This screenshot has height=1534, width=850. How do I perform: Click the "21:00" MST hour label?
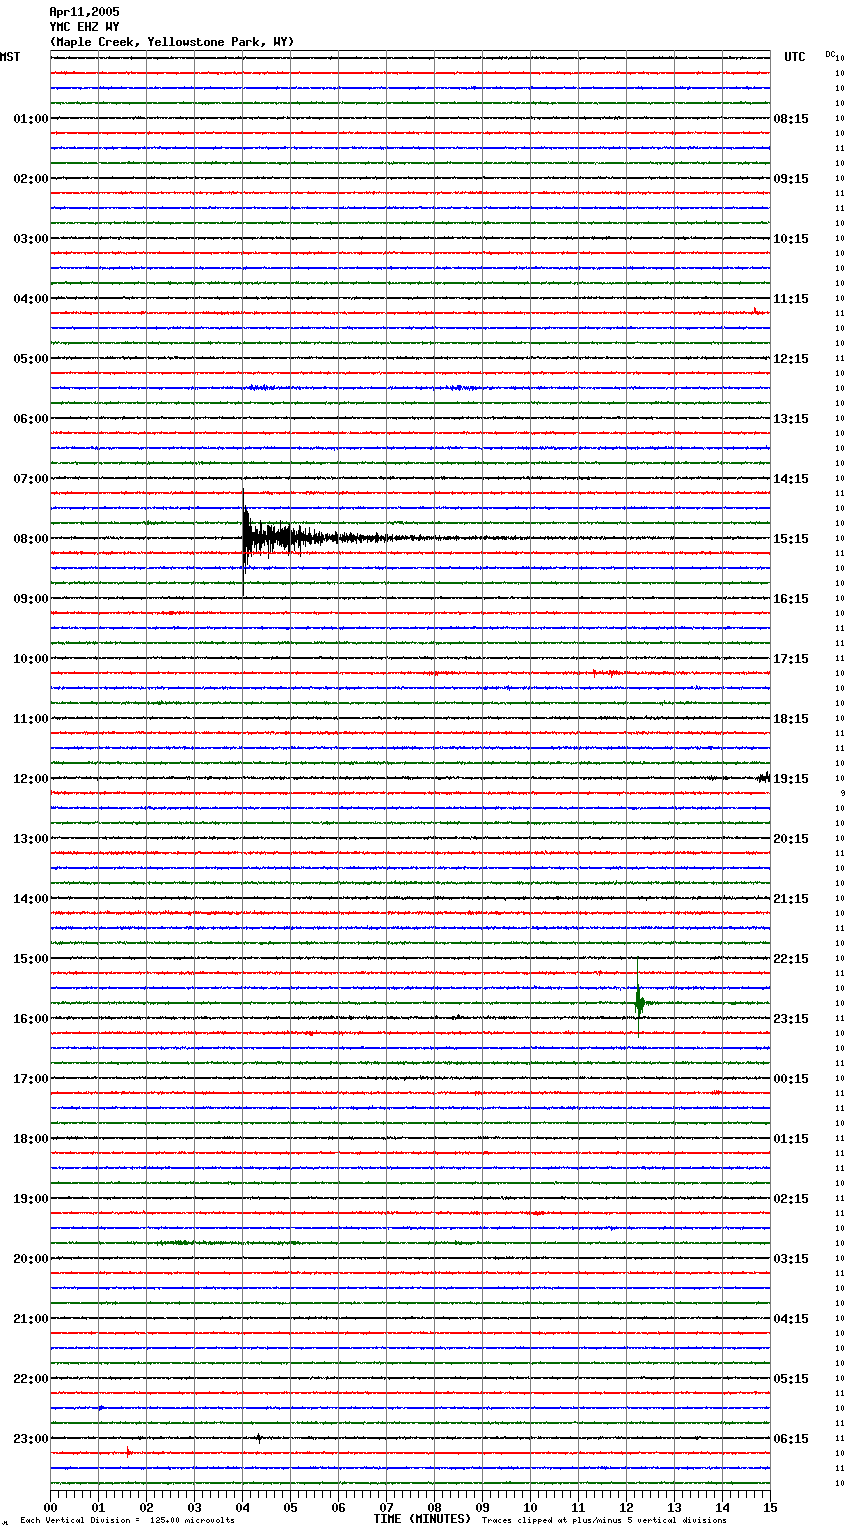31,1319
